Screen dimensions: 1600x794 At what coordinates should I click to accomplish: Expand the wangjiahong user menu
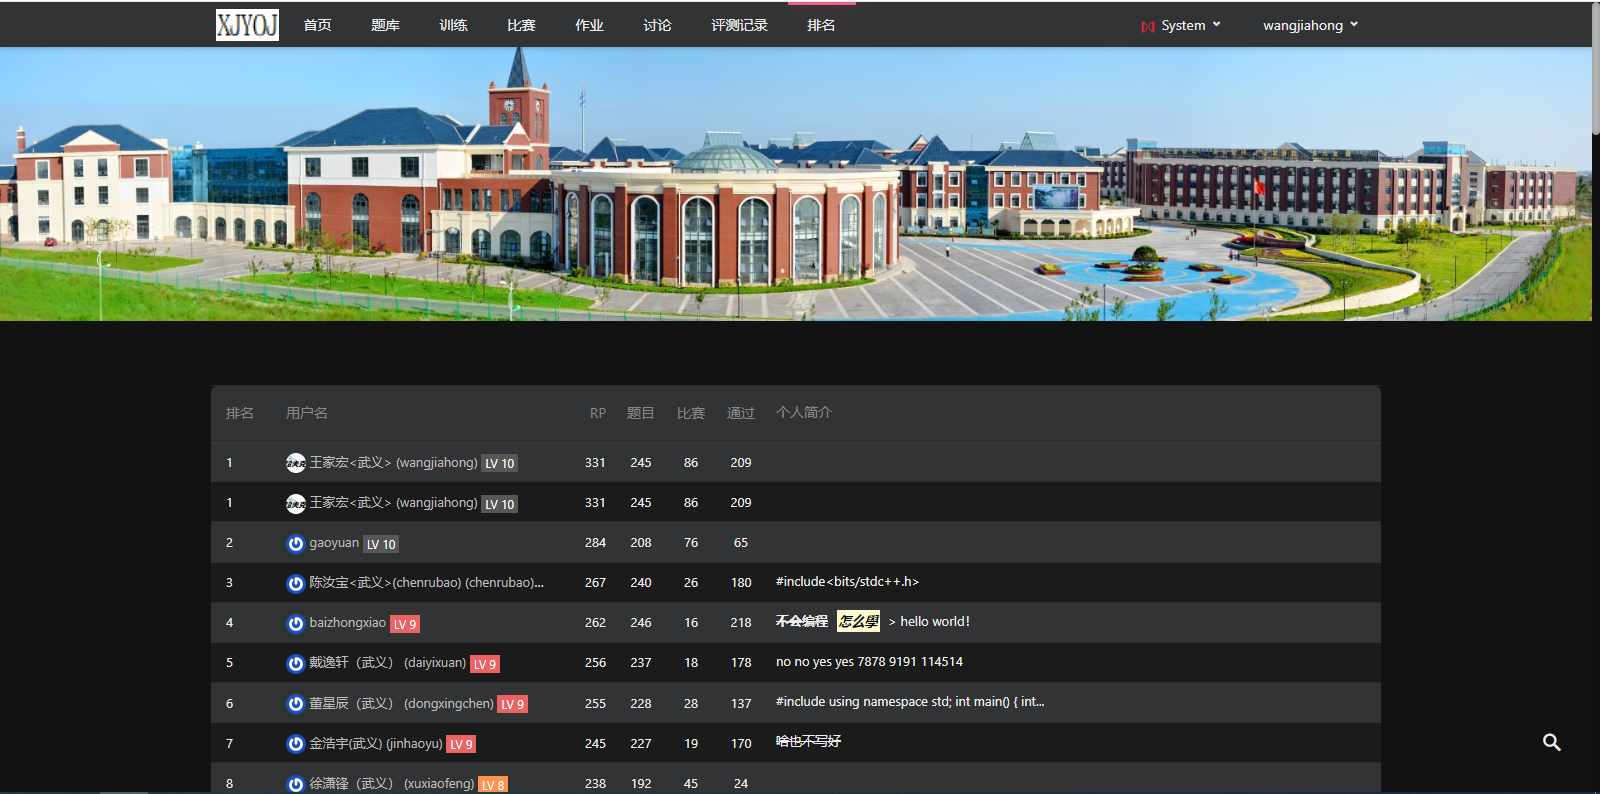coord(1310,25)
